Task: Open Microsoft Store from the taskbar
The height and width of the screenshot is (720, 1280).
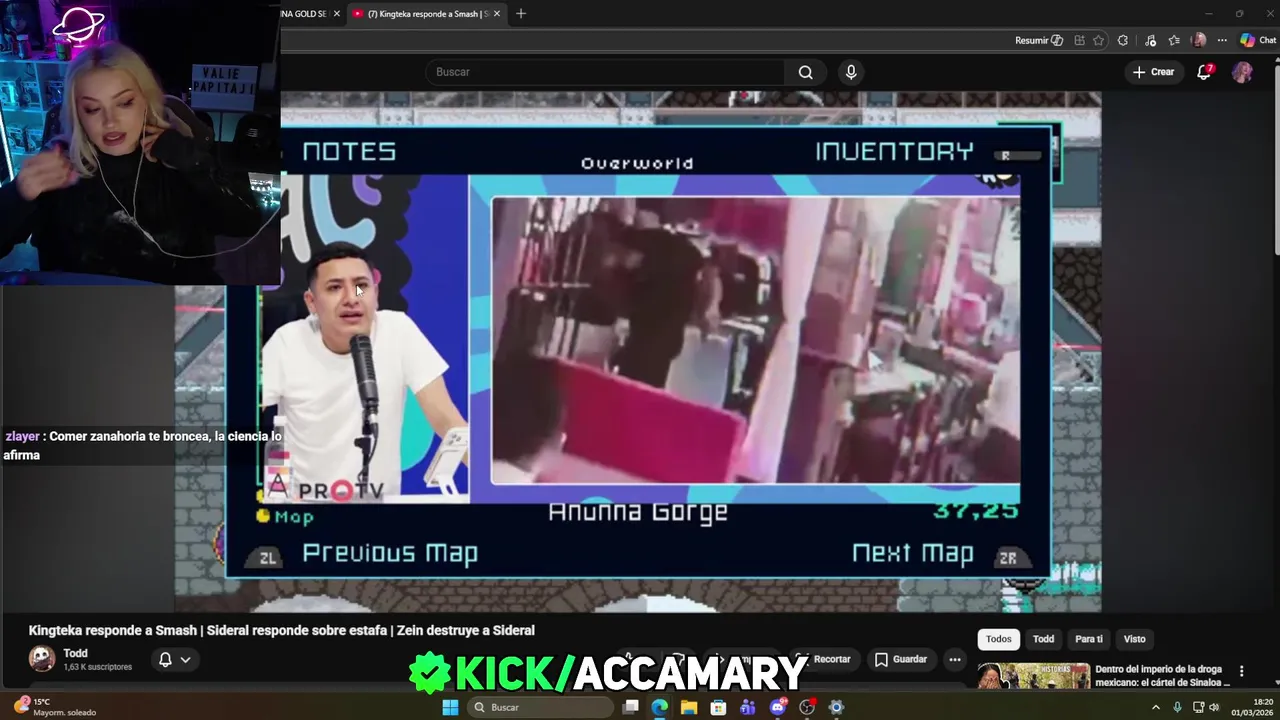Action: coord(718,707)
